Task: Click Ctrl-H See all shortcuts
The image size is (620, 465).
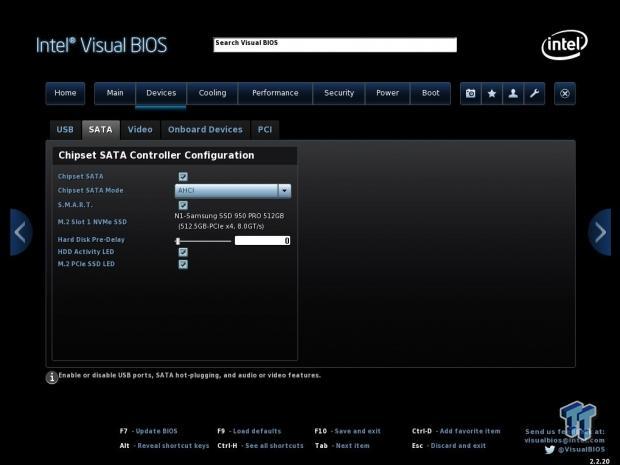Action: (260, 446)
